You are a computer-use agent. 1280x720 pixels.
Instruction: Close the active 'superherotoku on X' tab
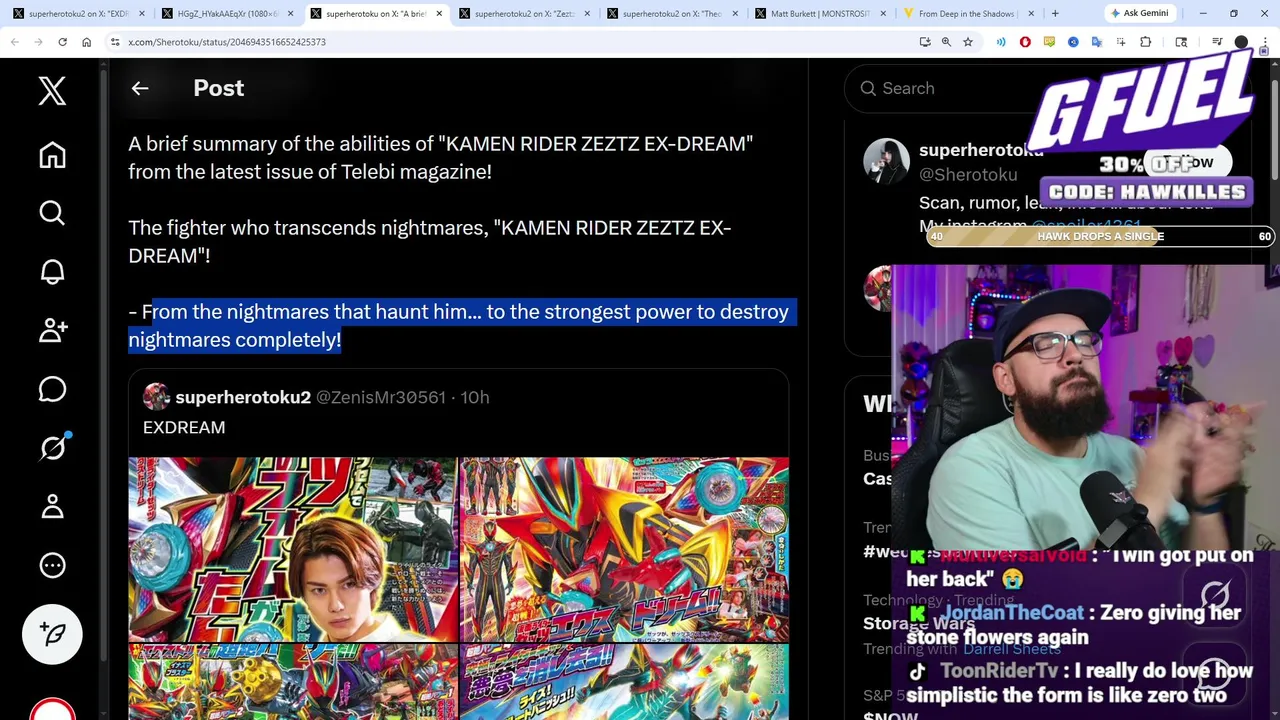pos(439,14)
